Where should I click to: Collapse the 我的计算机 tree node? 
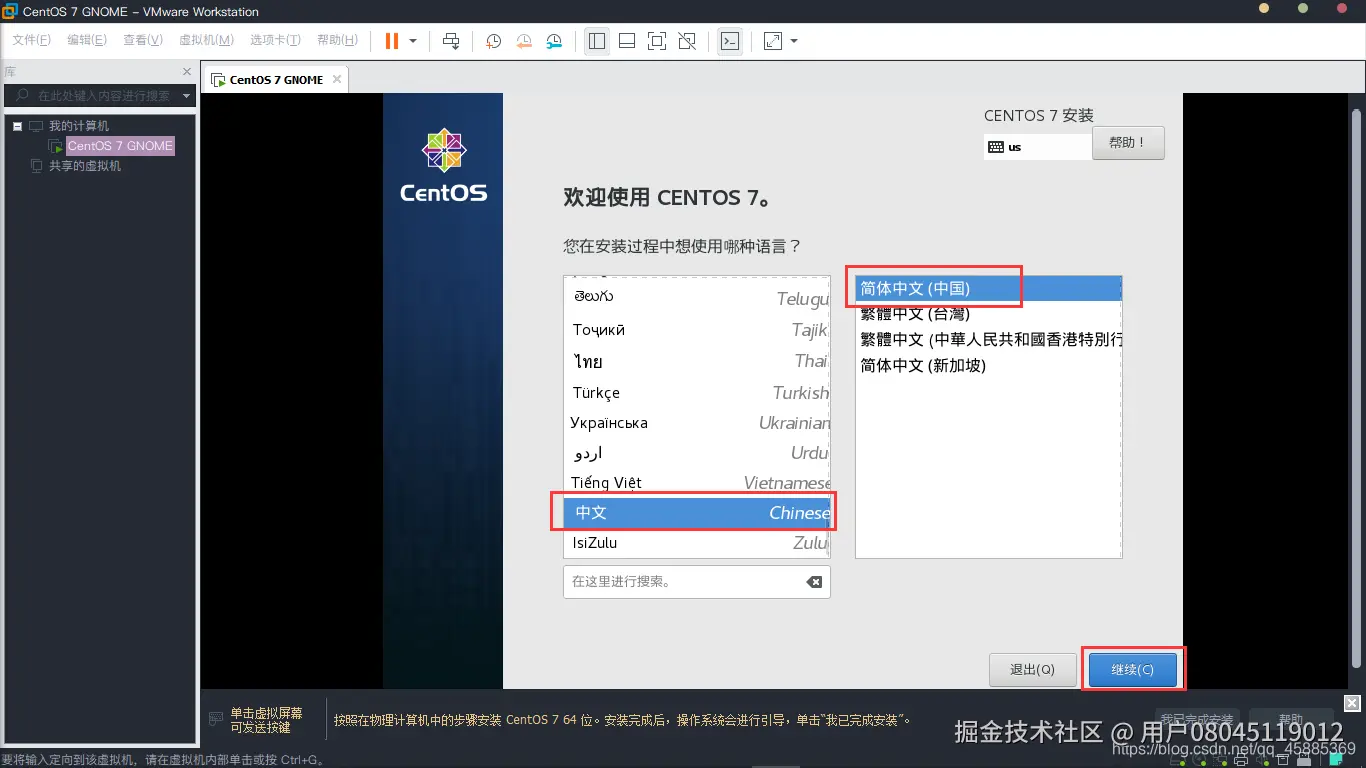pyautogui.click(x=17, y=126)
